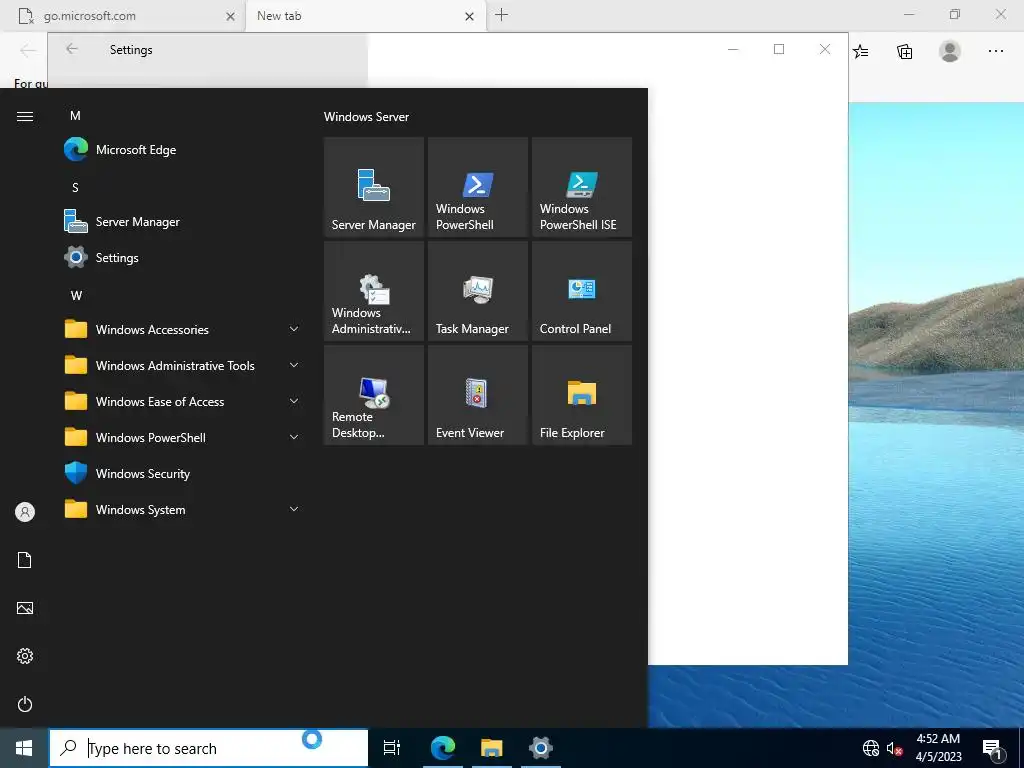The width and height of the screenshot is (1024, 768).
Task: Click the S letter header in app list
Action: tap(75, 187)
